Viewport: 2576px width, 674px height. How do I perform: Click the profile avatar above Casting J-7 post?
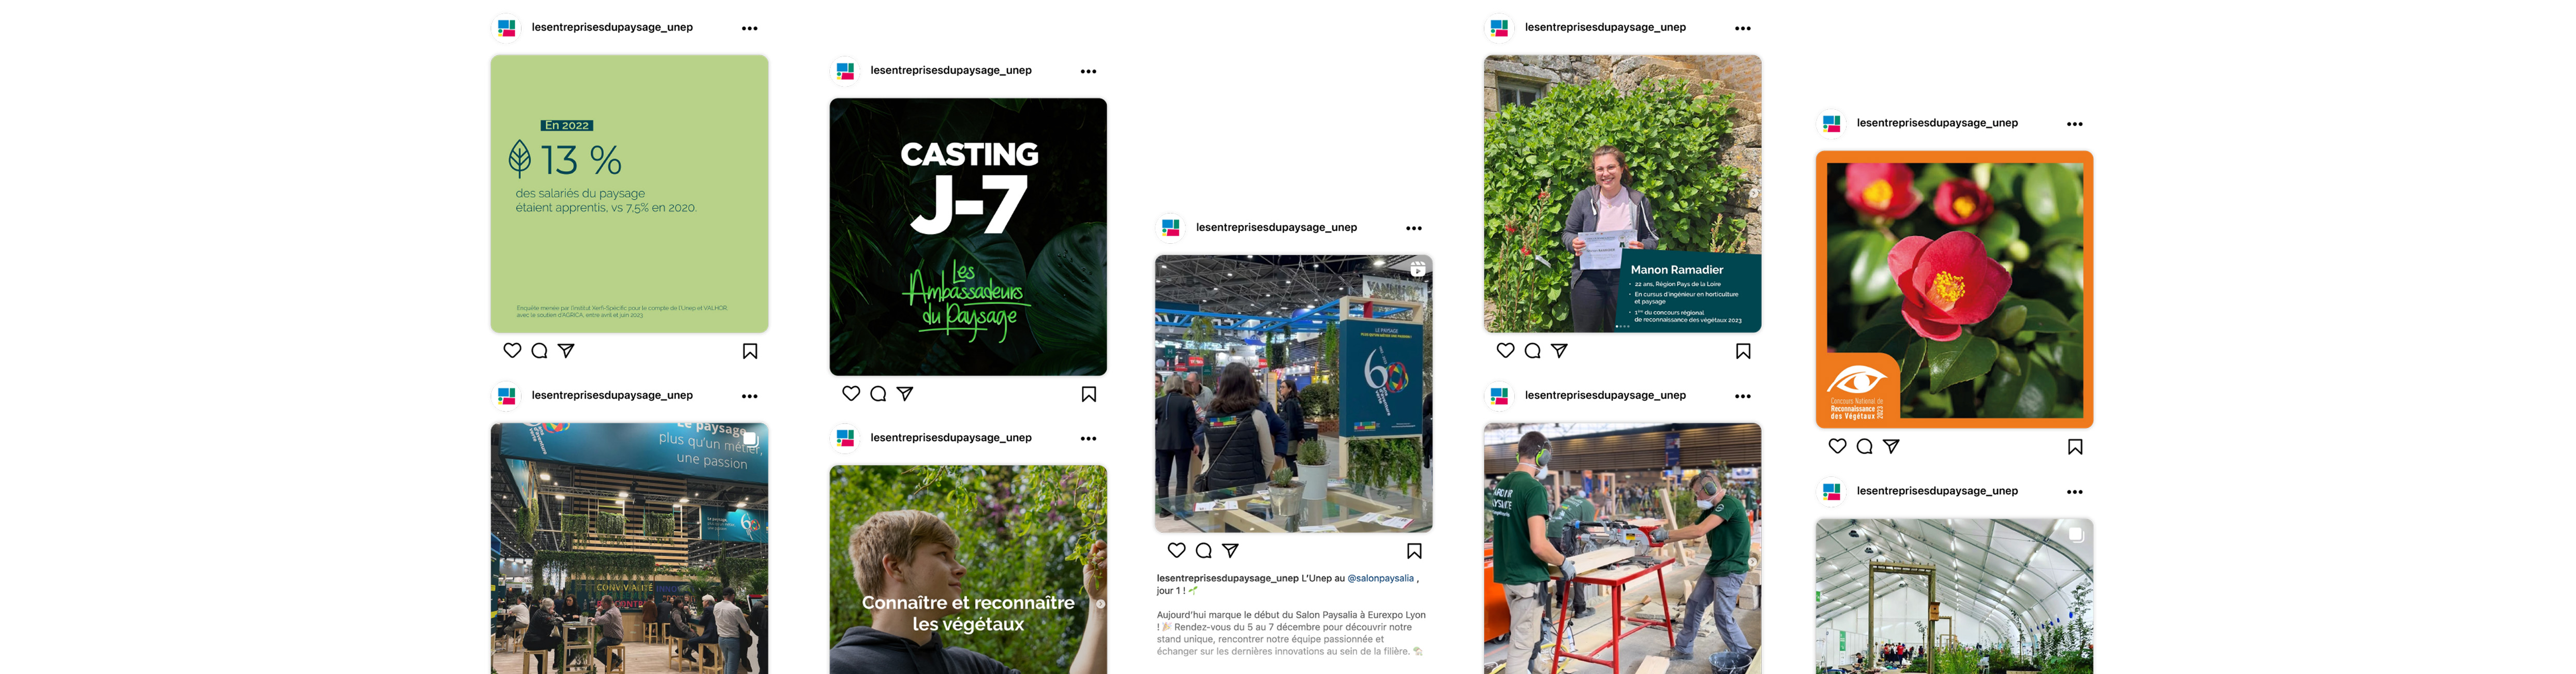pos(845,71)
